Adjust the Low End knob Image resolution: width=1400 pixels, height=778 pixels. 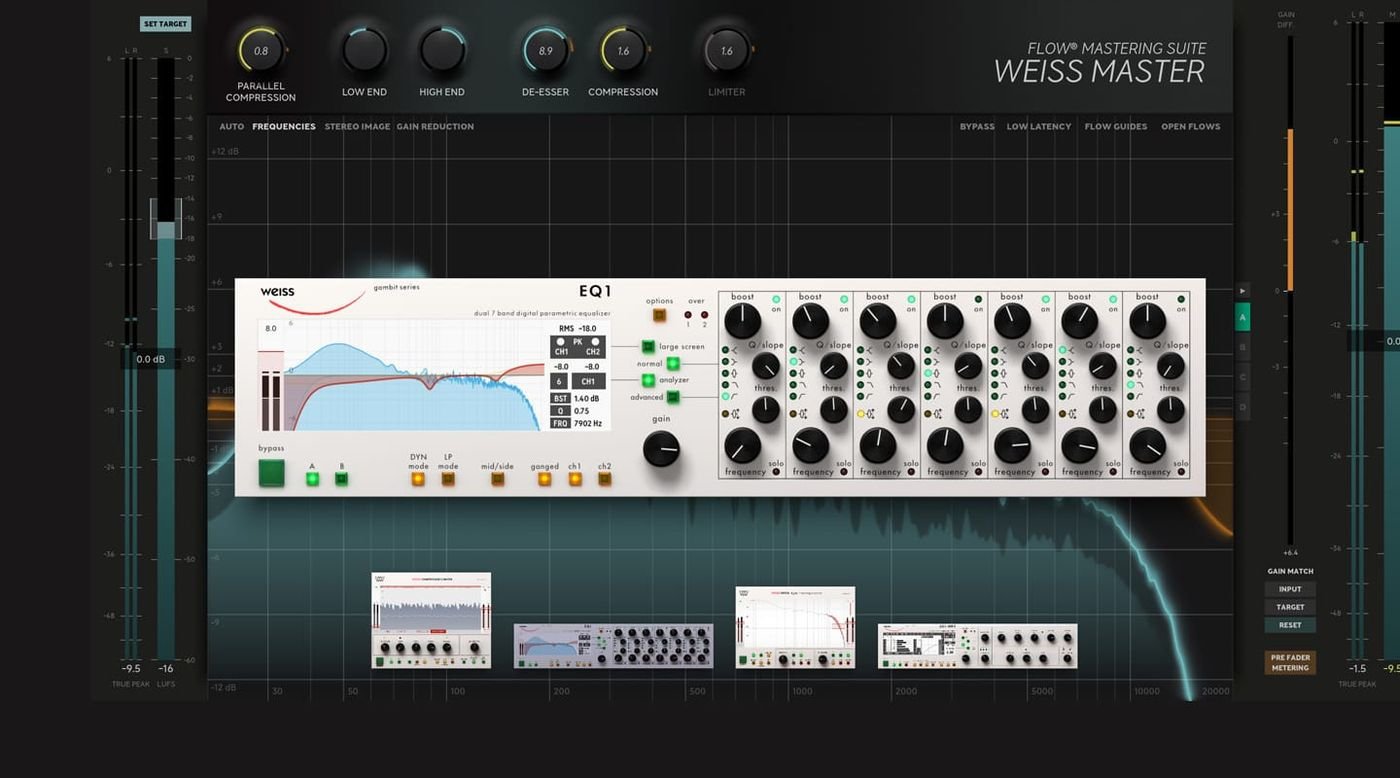(x=364, y=50)
